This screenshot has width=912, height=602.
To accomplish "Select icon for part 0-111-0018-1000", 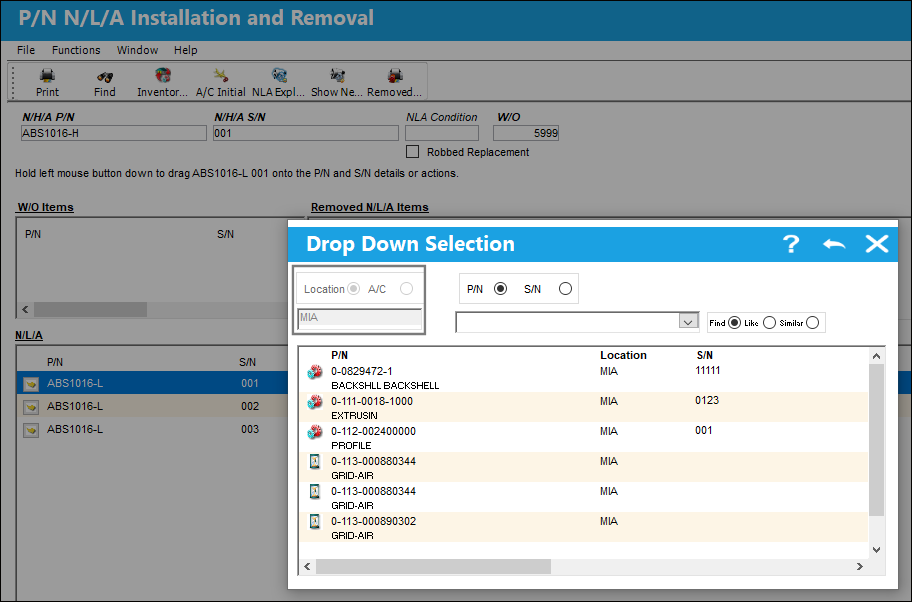I will 315,401.
